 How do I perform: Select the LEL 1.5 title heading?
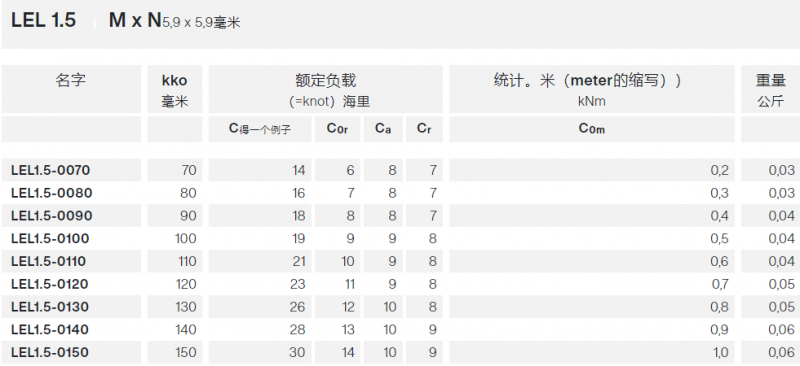(x=43, y=20)
